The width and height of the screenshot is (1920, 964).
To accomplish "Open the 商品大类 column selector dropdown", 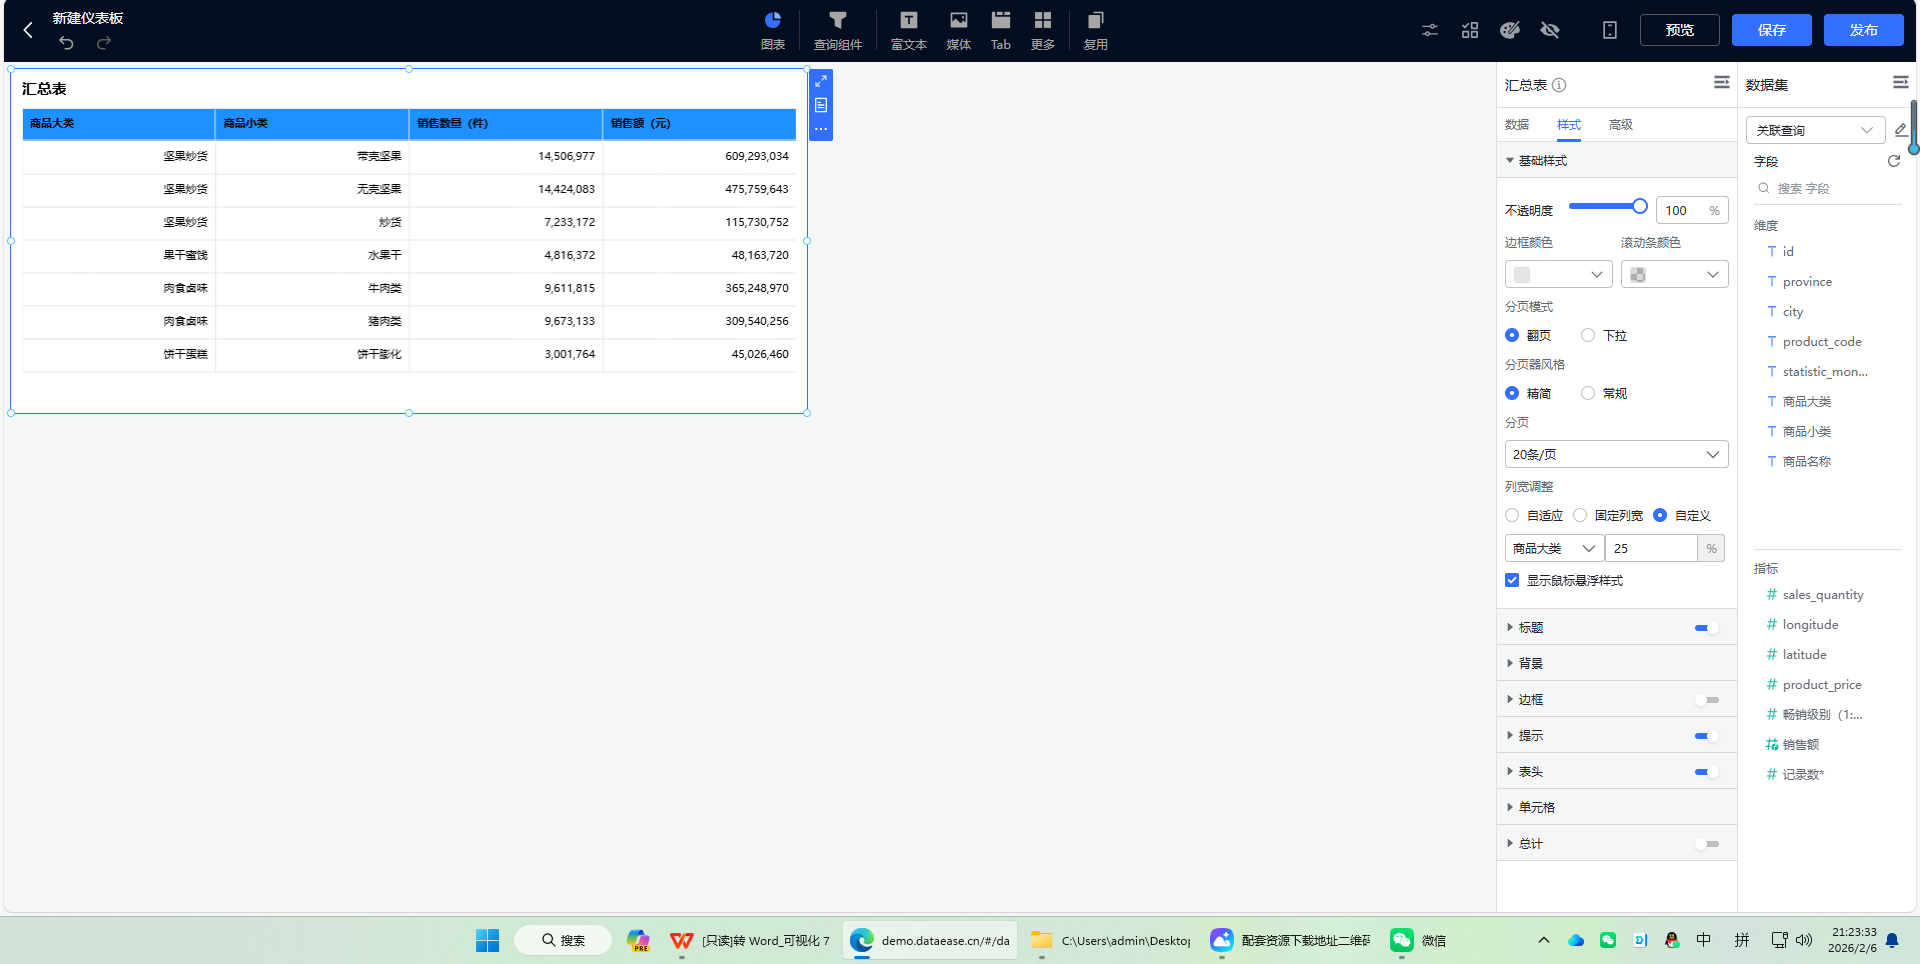I will coord(1554,548).
